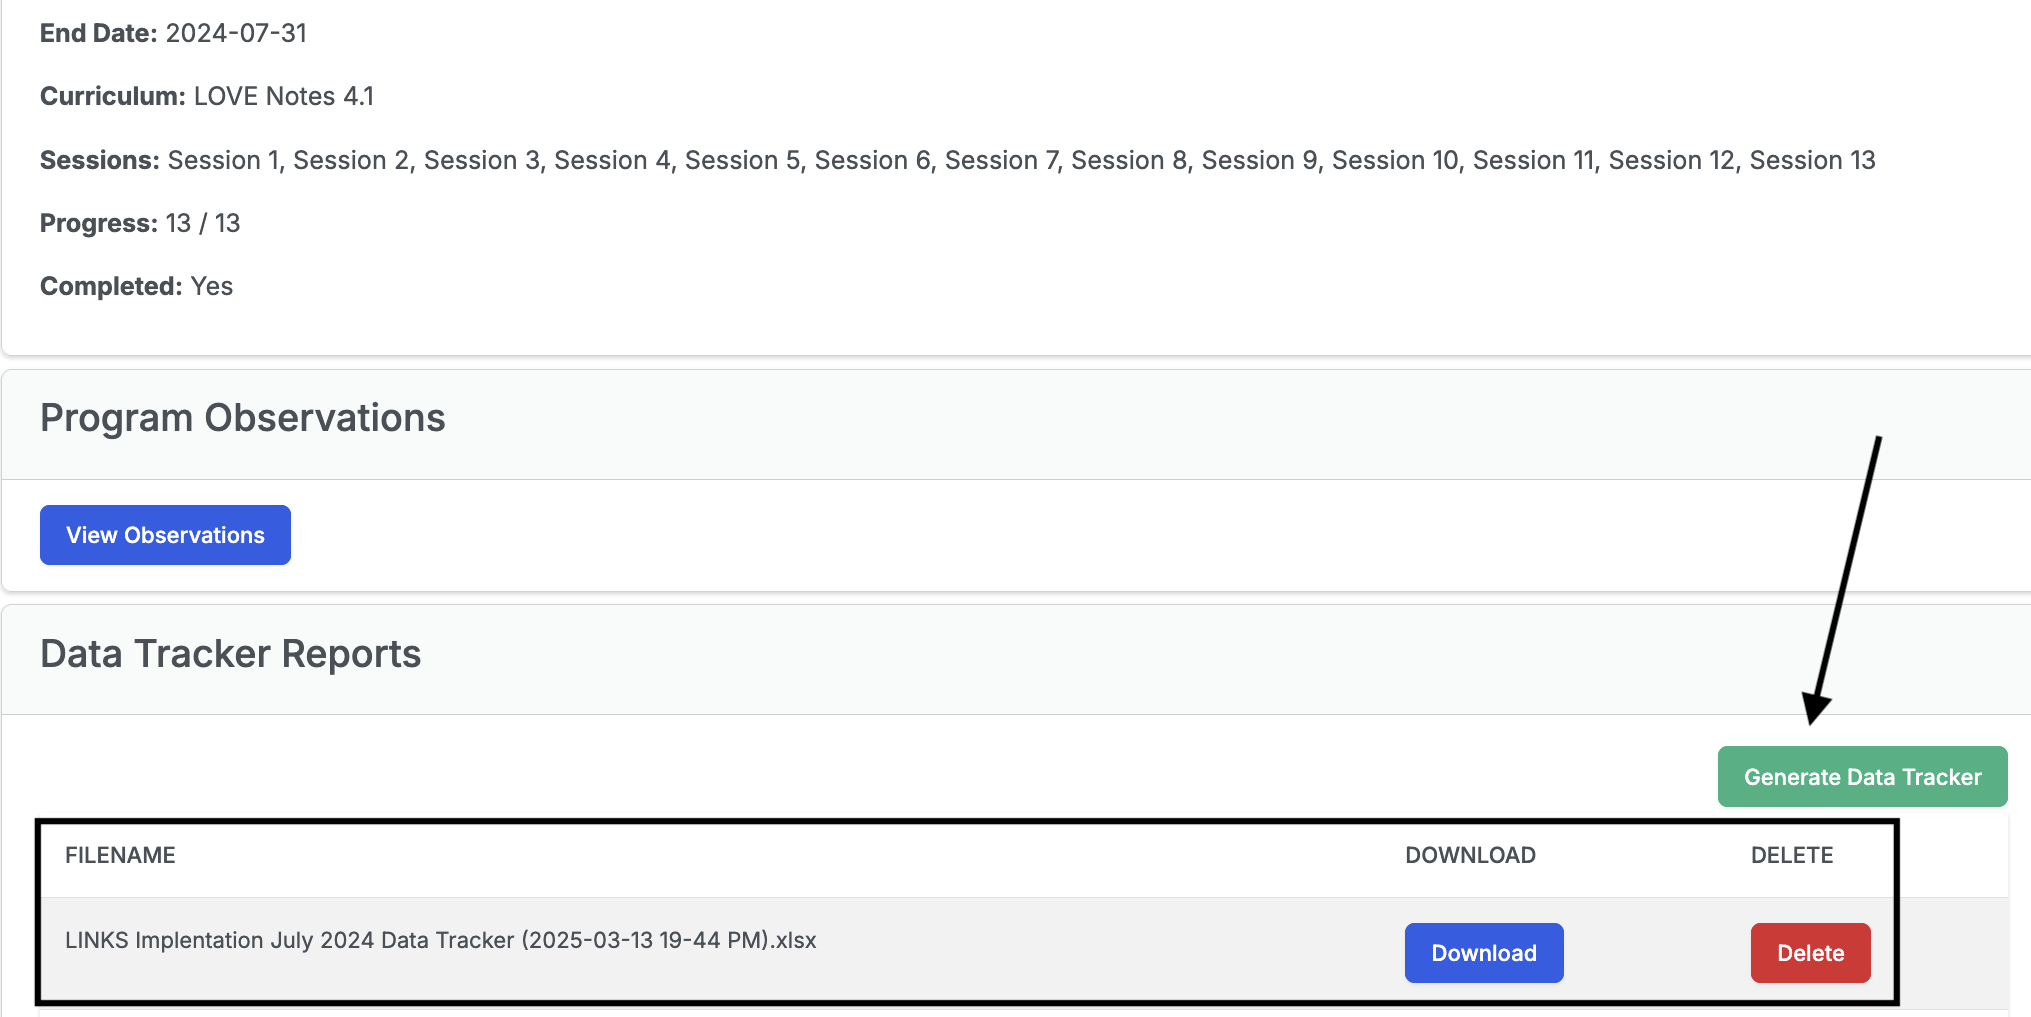The image size is (2031, 1017).
Task: Click the Progress 13 / 13 value
Action: point(203,223)
